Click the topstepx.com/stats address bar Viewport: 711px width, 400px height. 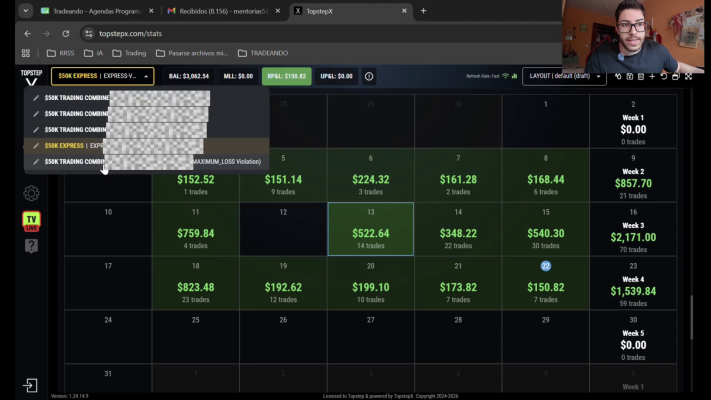[317, 34]
